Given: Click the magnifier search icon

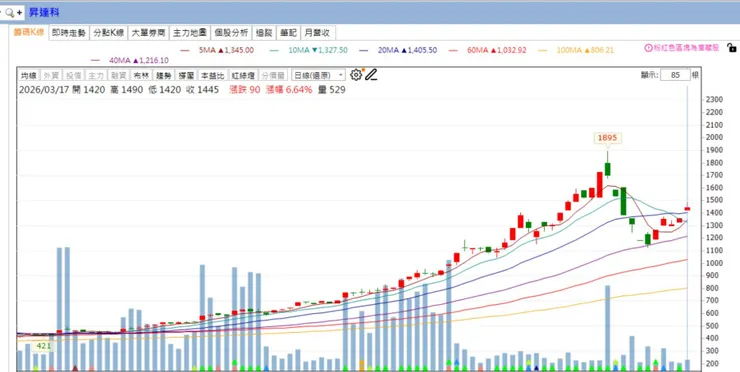Looking at the screenshot, I should click(9, 13).
